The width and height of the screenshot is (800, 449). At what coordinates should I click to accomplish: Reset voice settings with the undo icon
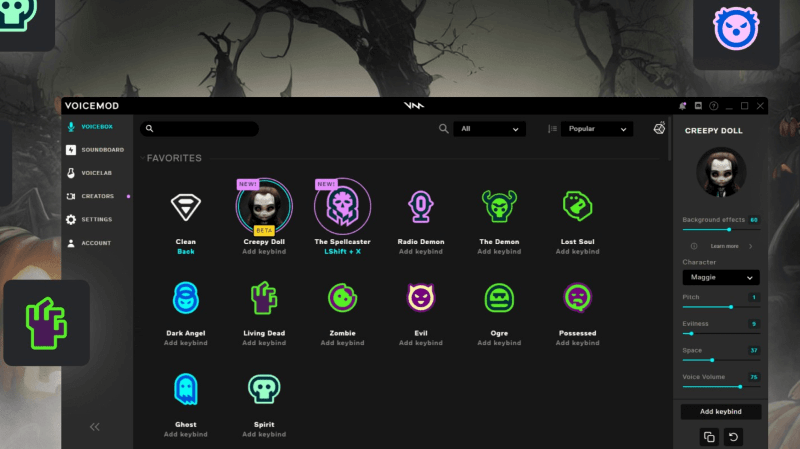click(733, 437)
